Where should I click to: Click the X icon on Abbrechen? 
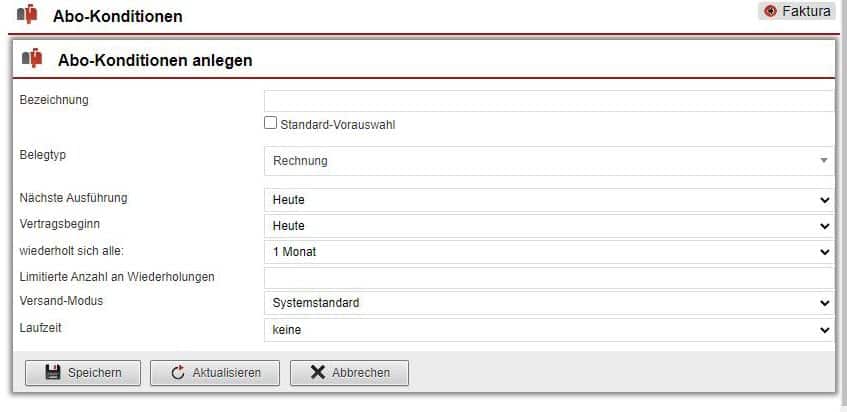pos(318,373)
